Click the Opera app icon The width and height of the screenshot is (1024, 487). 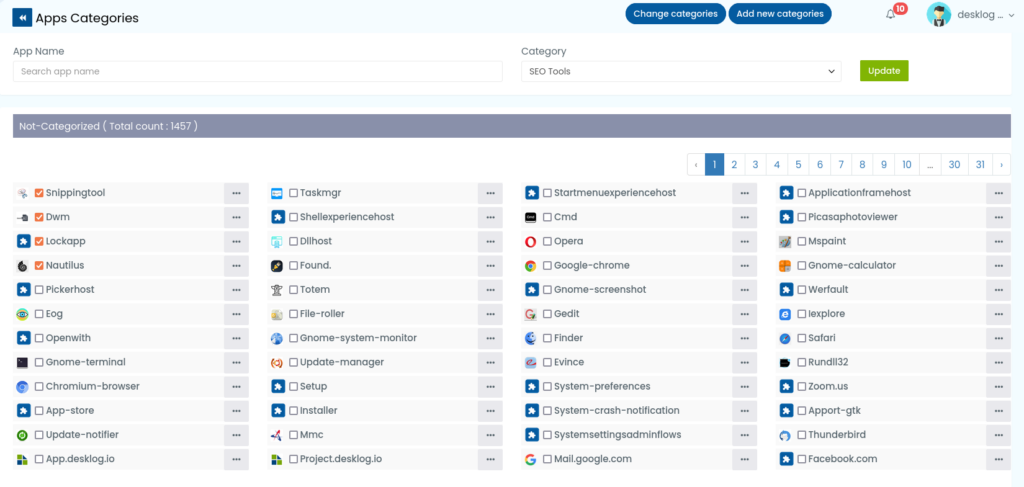coord(530,242)
